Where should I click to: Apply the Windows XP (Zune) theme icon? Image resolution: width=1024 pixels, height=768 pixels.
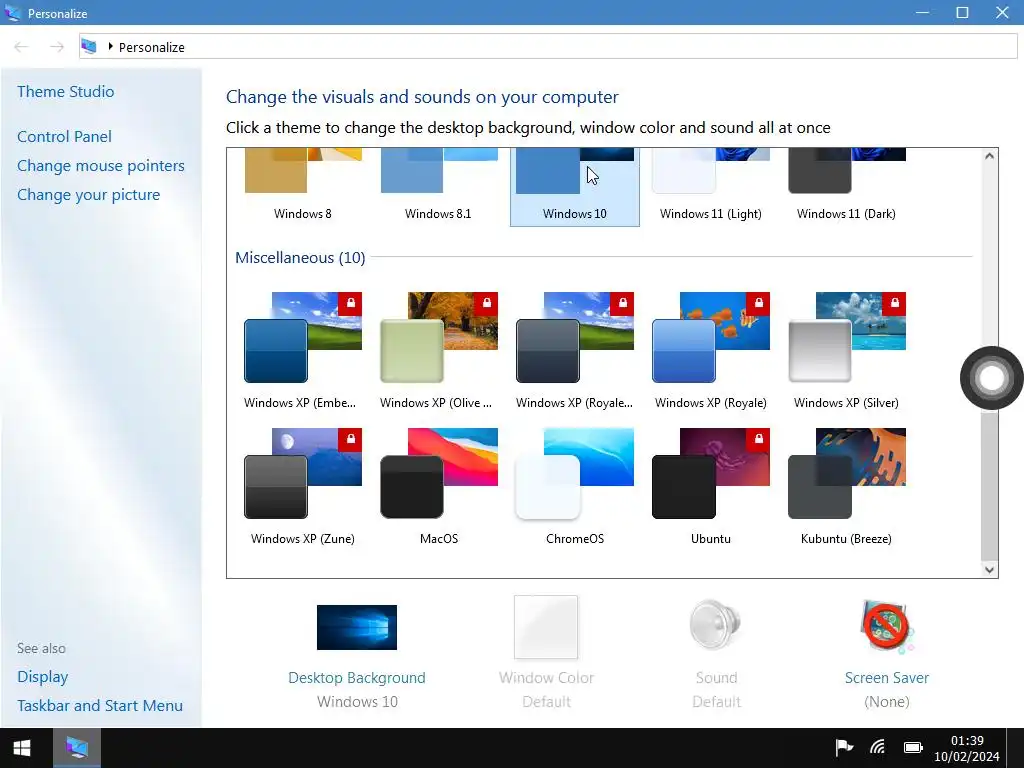tap(302, 473)
